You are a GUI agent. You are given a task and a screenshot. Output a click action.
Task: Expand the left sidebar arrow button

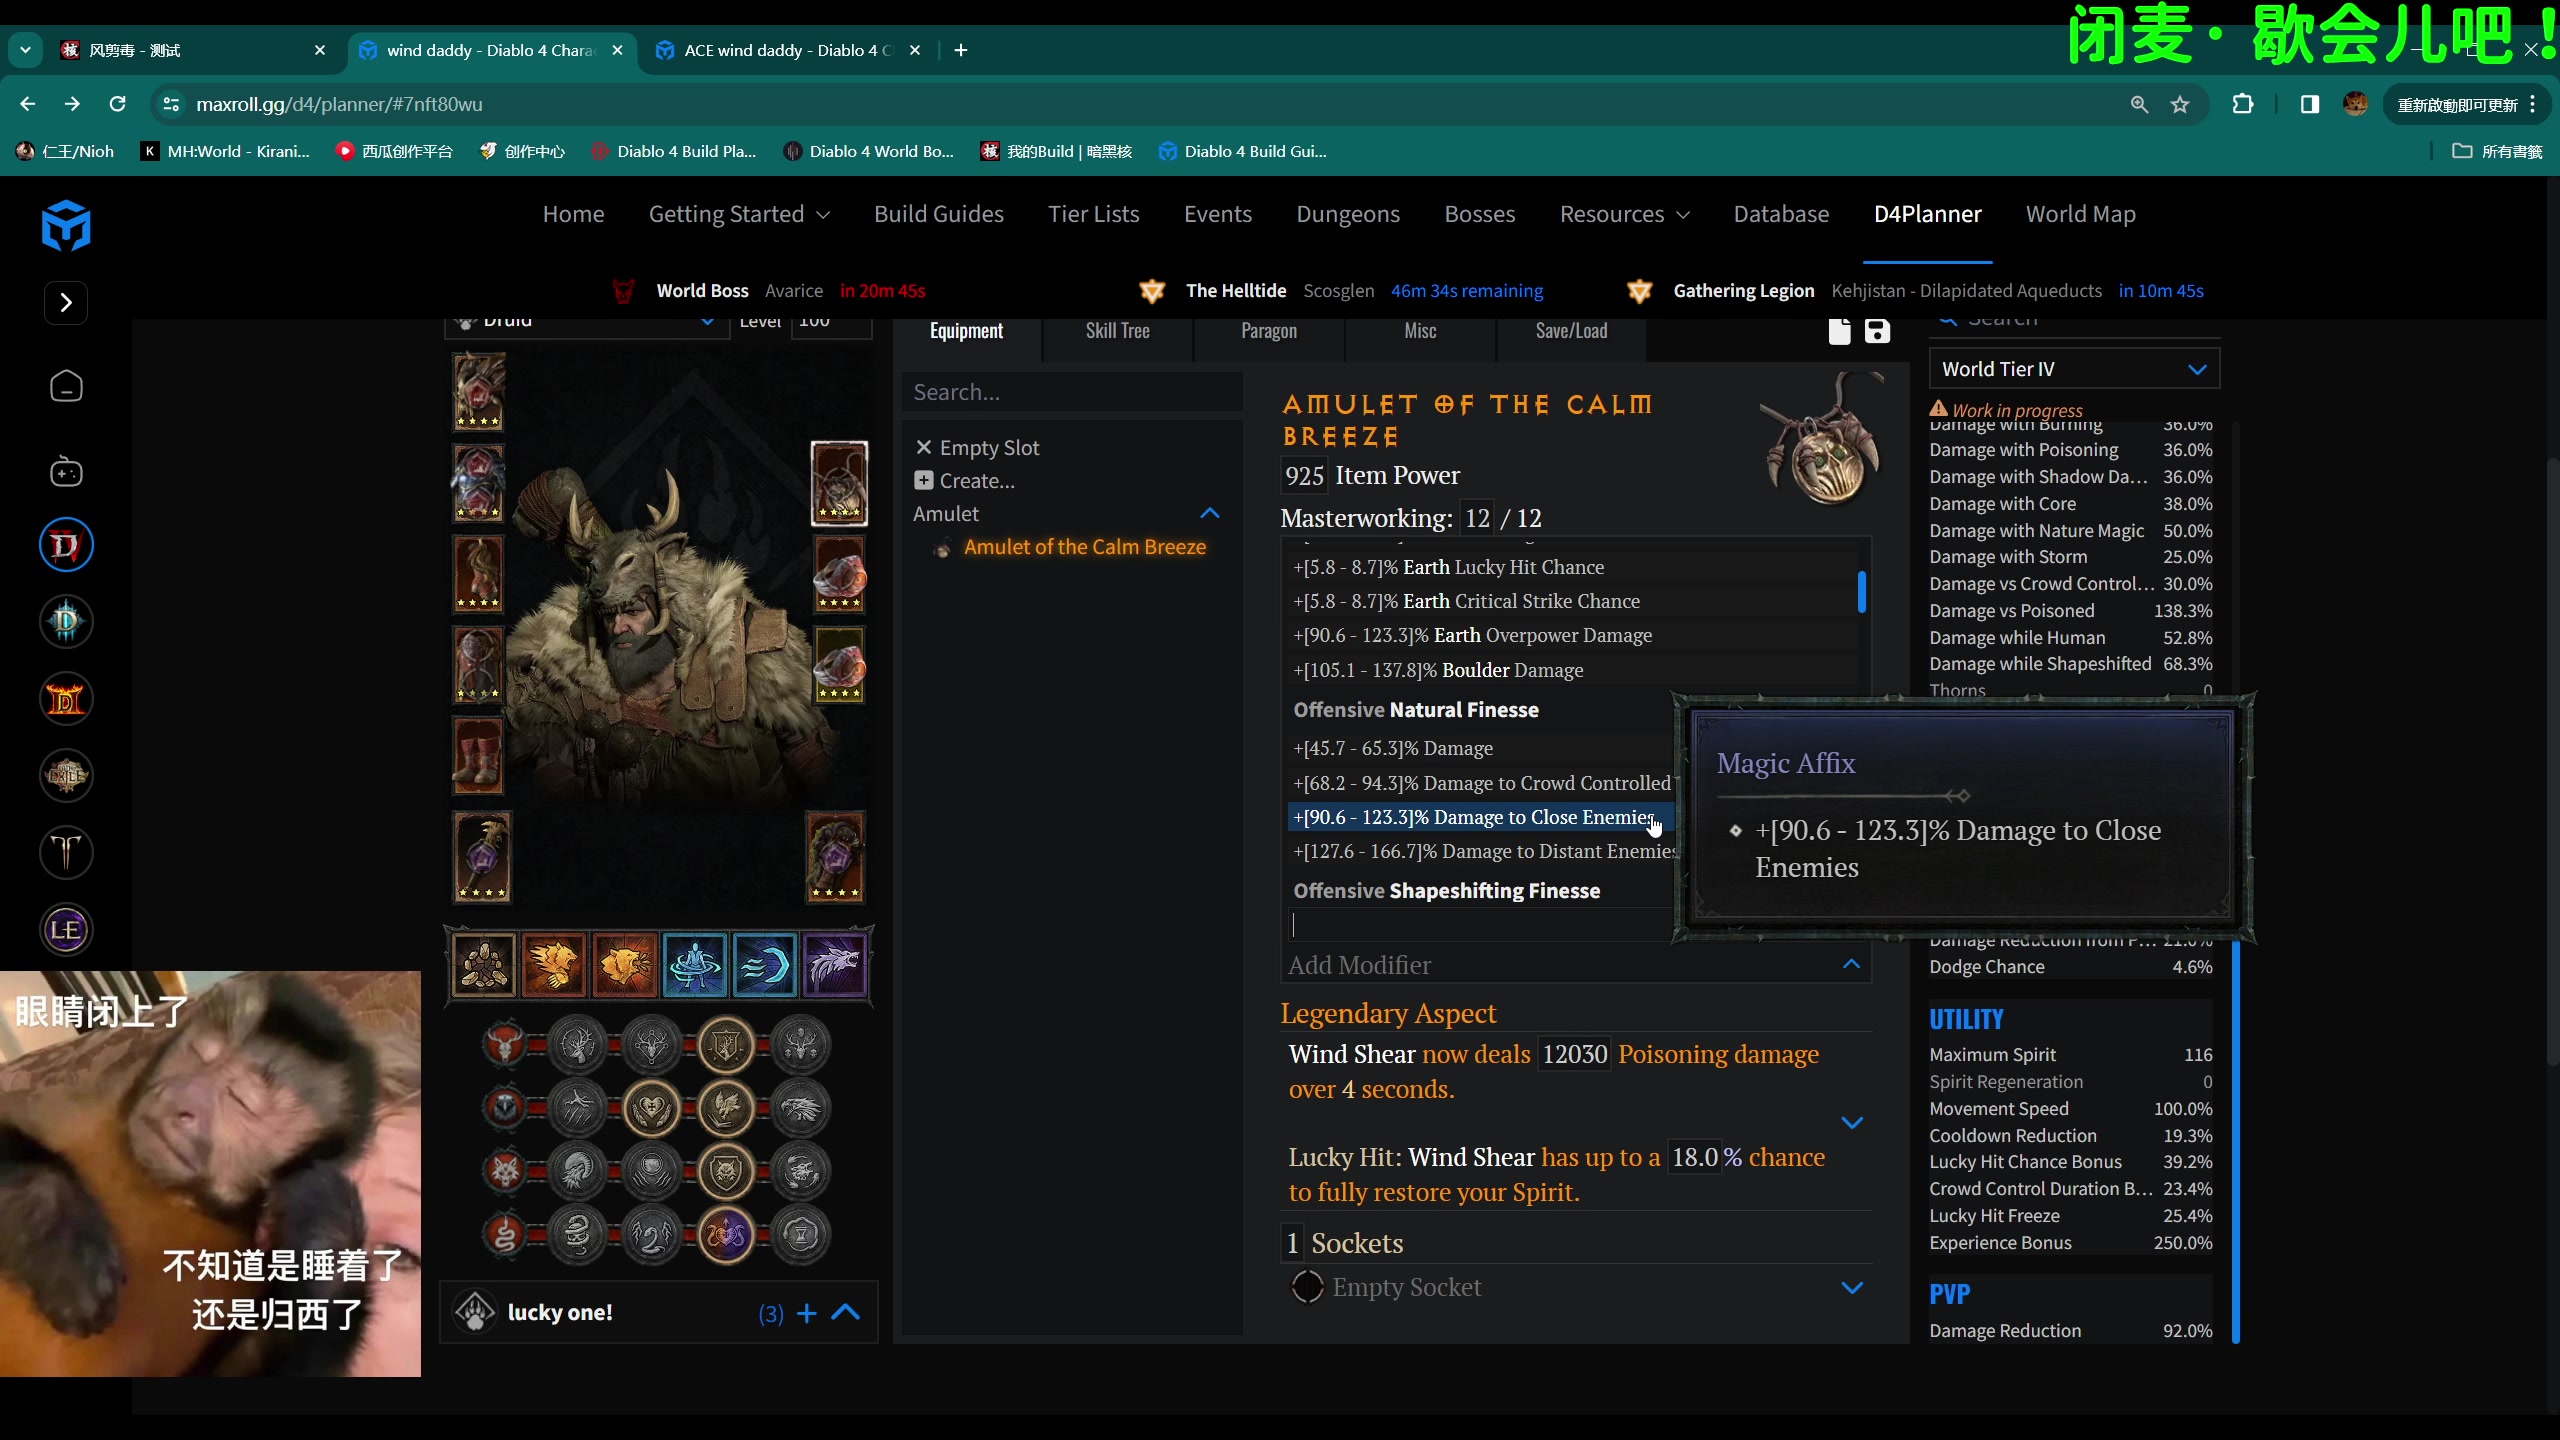pyautogui.click(x=66, y=303)
